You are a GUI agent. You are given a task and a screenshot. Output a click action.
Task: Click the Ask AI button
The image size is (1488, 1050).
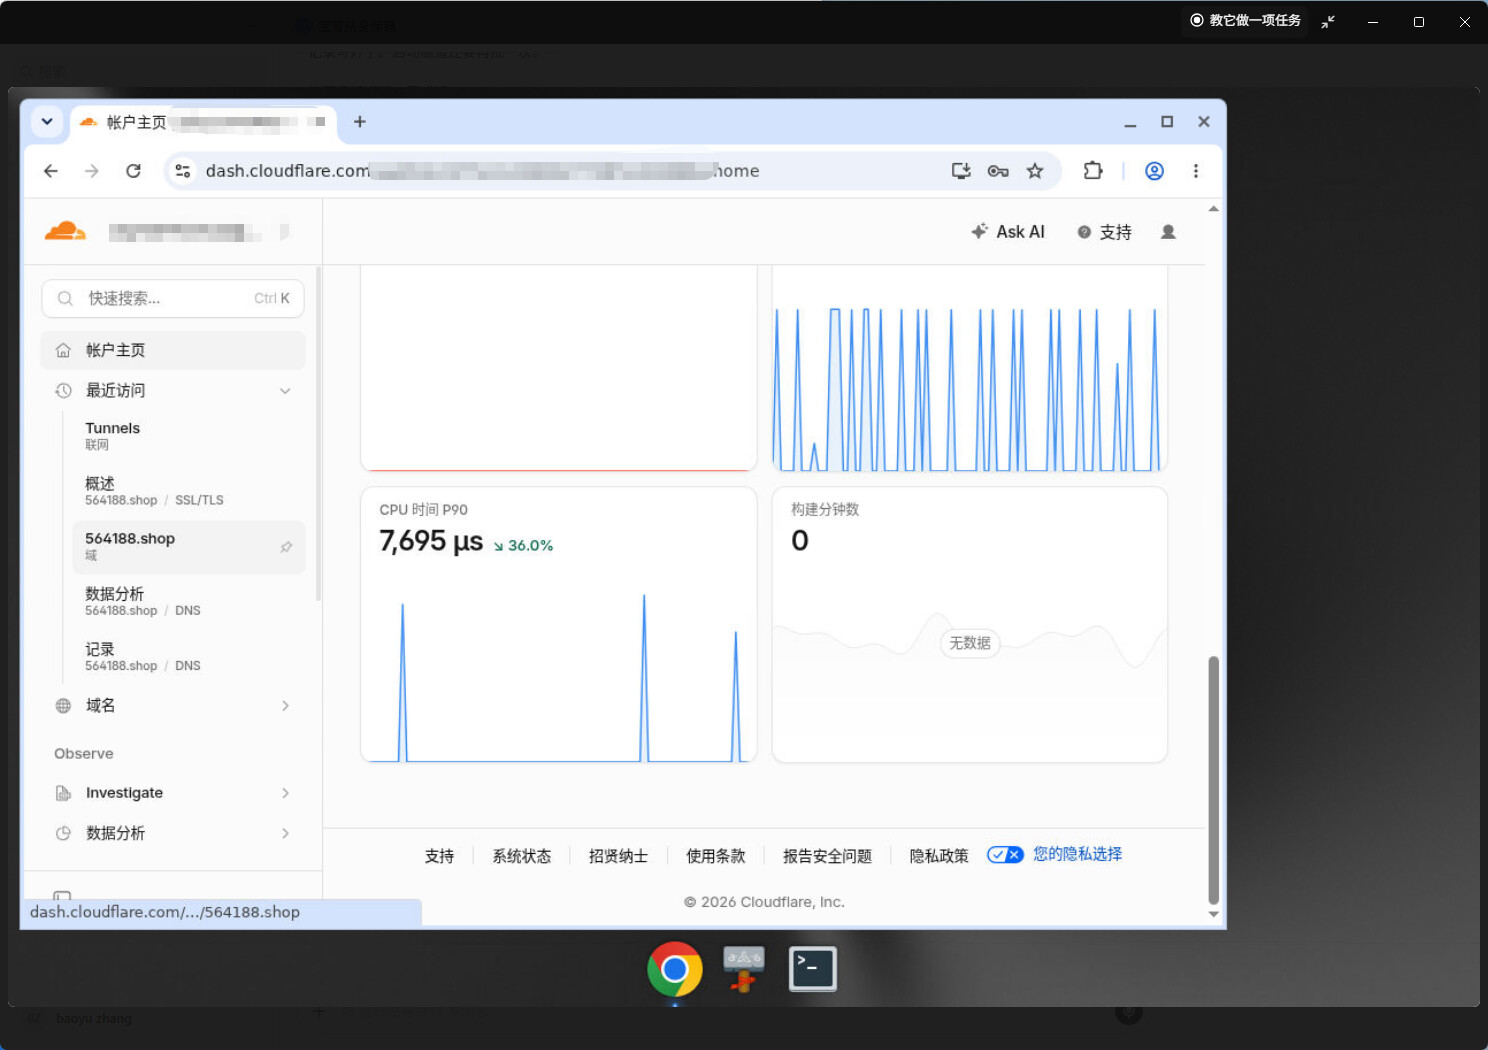pyautogui.click(x=1008, y=232)
